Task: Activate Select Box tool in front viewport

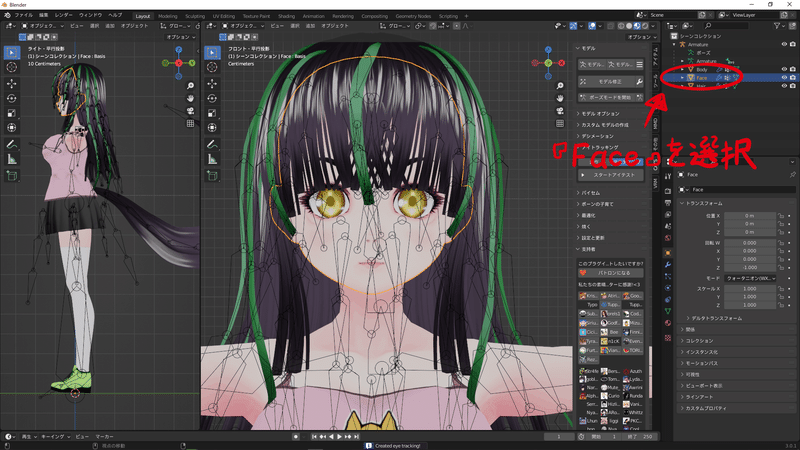Action: (212, 52)
